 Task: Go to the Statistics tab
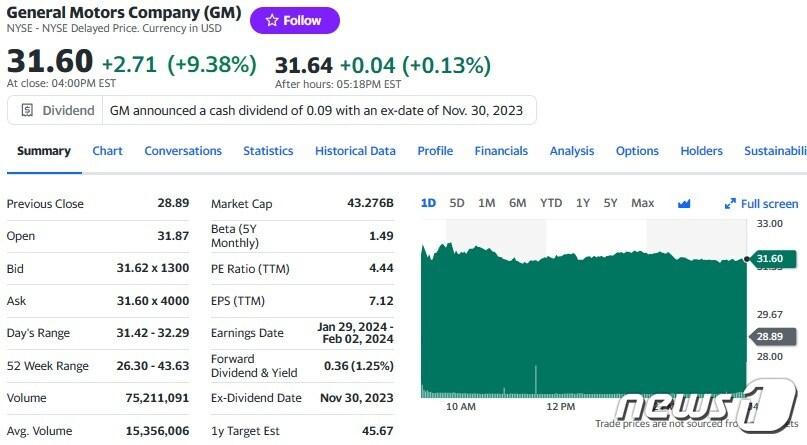coord(268,151)
